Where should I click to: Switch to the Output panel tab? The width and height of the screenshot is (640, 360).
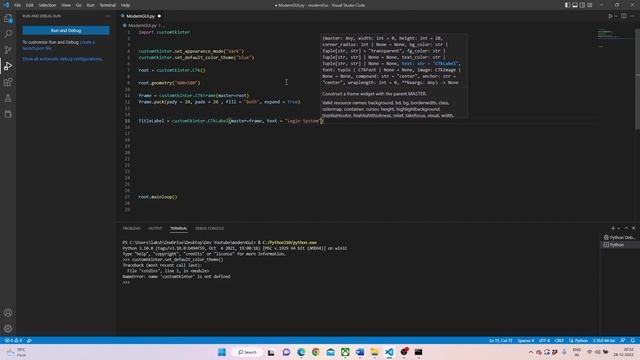[155, 228]
